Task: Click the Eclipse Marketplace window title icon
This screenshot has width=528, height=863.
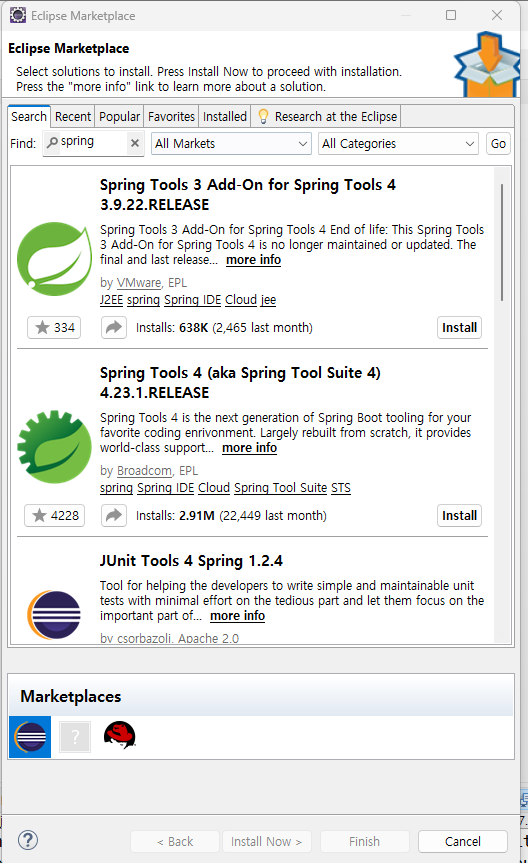Action: click(x=18, y=15)
